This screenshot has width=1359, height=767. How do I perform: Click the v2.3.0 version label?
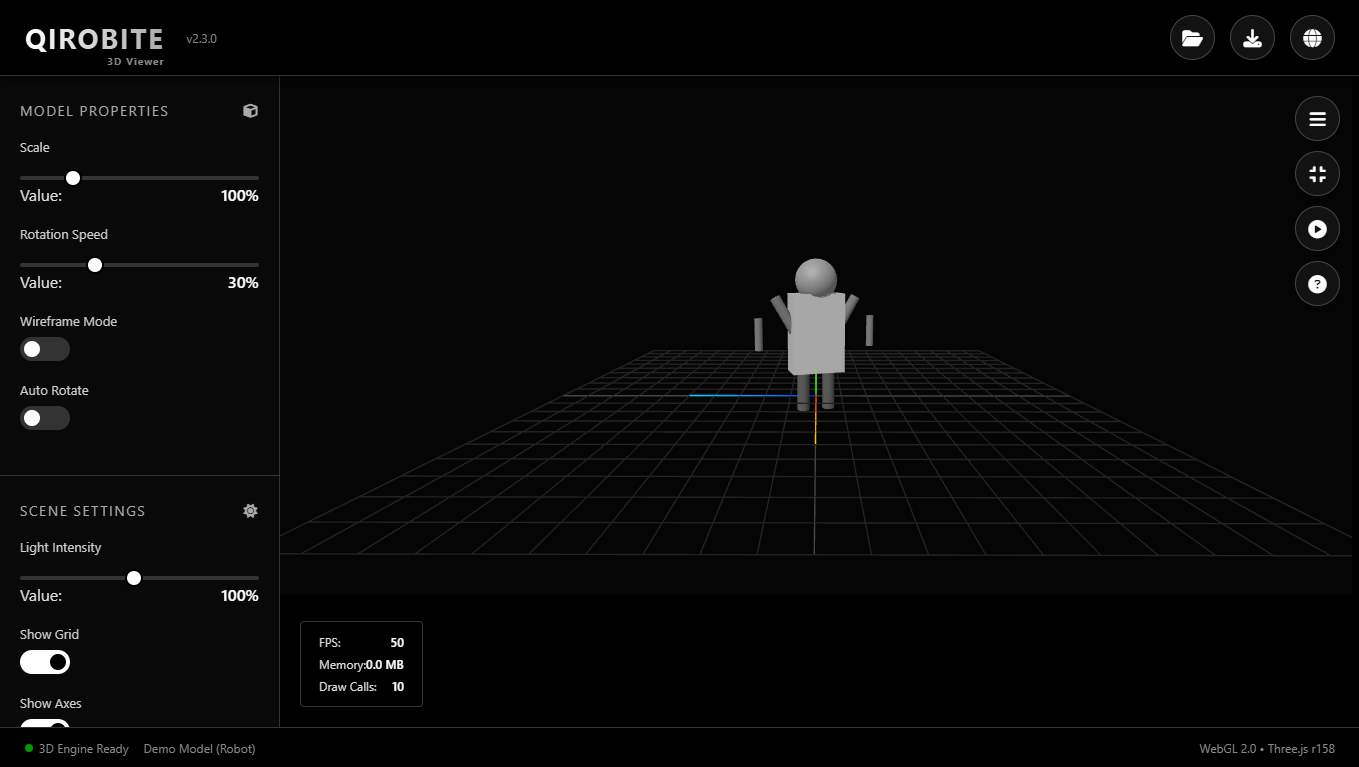pyautogui.click(x=201, y=39)
